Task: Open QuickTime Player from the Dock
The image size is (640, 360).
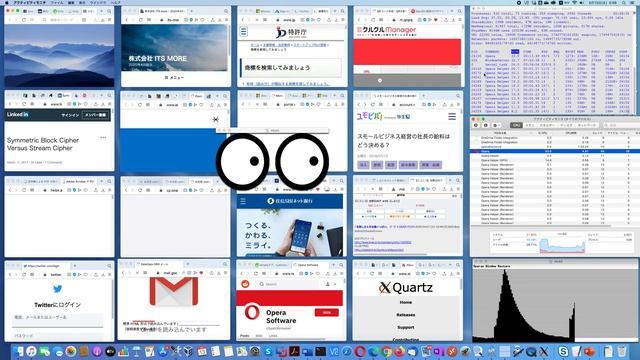Action: click(531, 351)
